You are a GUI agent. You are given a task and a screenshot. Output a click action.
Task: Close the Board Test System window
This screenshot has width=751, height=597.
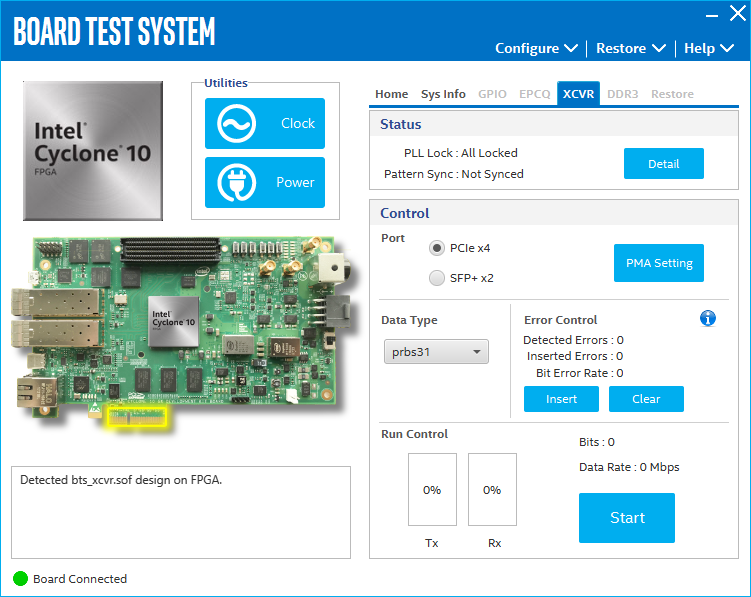[x=739, y=14]
